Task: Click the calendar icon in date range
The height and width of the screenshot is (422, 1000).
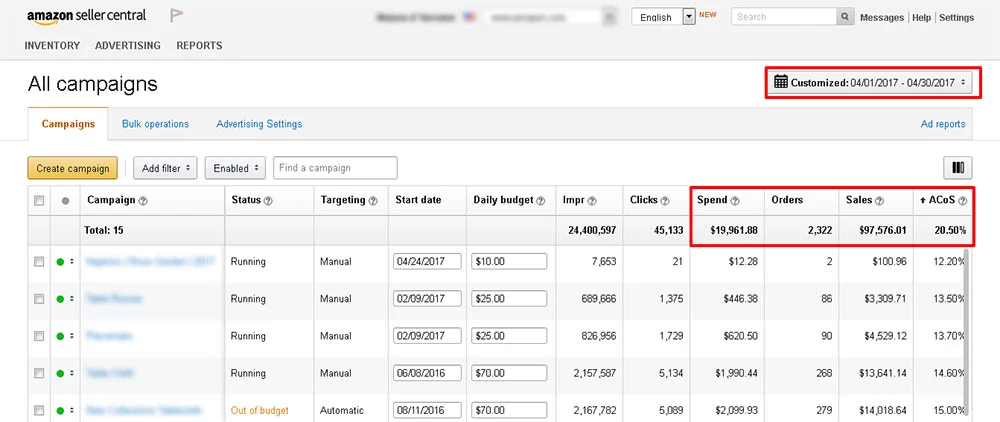Action: tap(781, 82)
